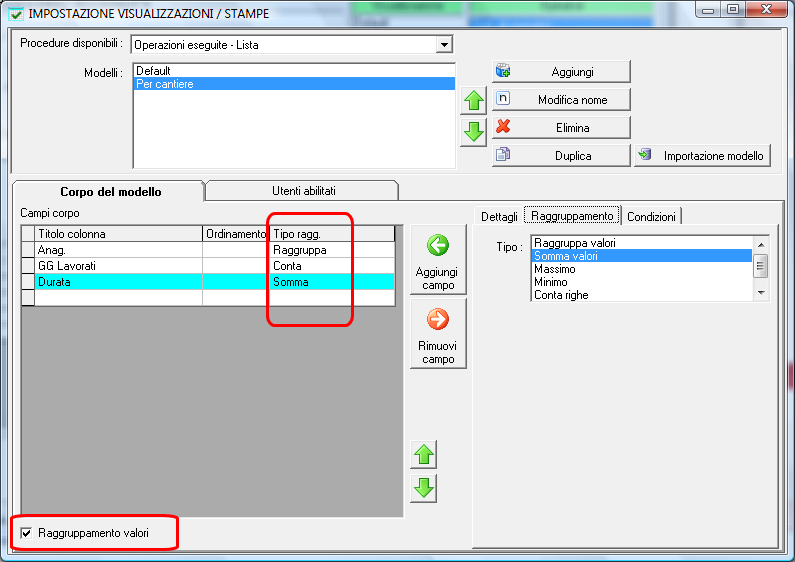Viewport: 795px width, 562px height.
Task: Click the row selector beside Anag.
Action: [28, 250]
